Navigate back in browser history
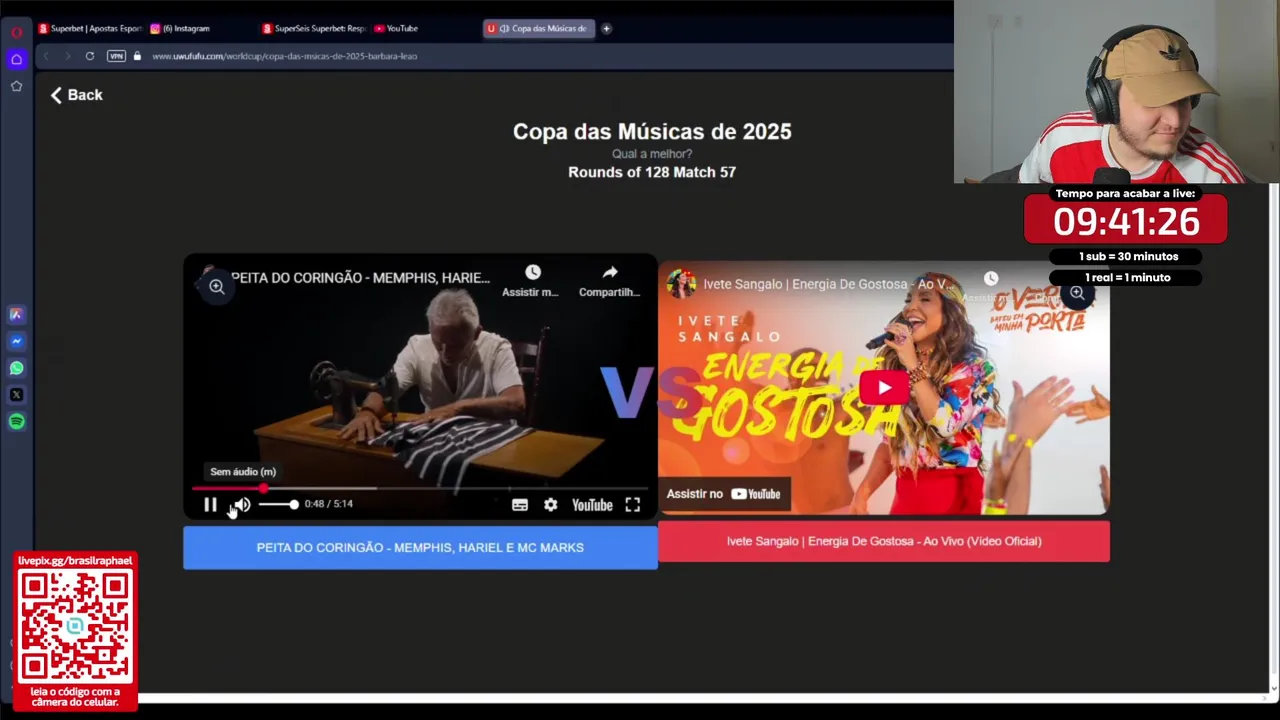This screenshot has height=720, width=1280. pyautogui.click(x=46, y=56)
